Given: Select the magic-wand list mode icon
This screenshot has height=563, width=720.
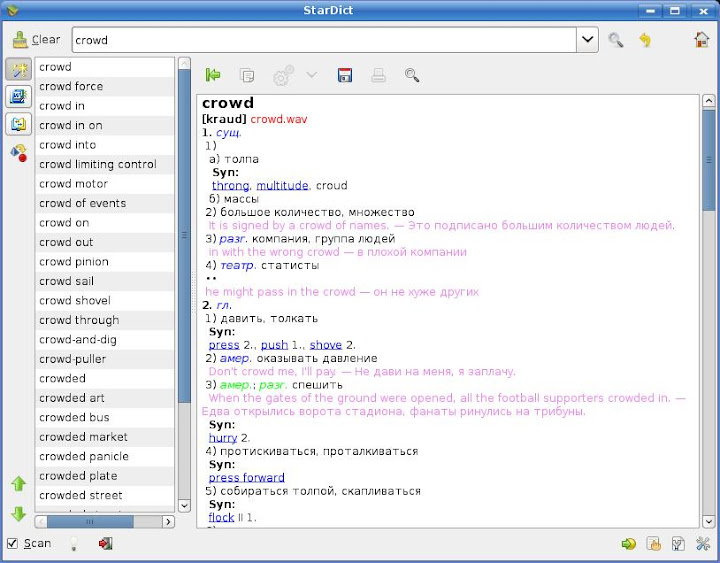Looking at the screenshot, I should point(19,70).
